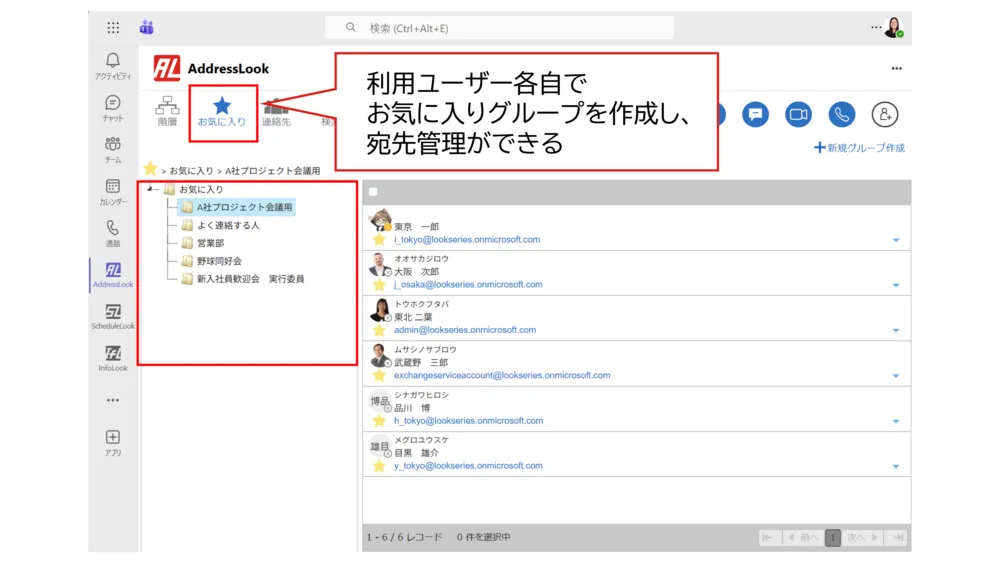Expand dropdown arrow for j_osaka row
The image size is (1000, 563).
896,286
